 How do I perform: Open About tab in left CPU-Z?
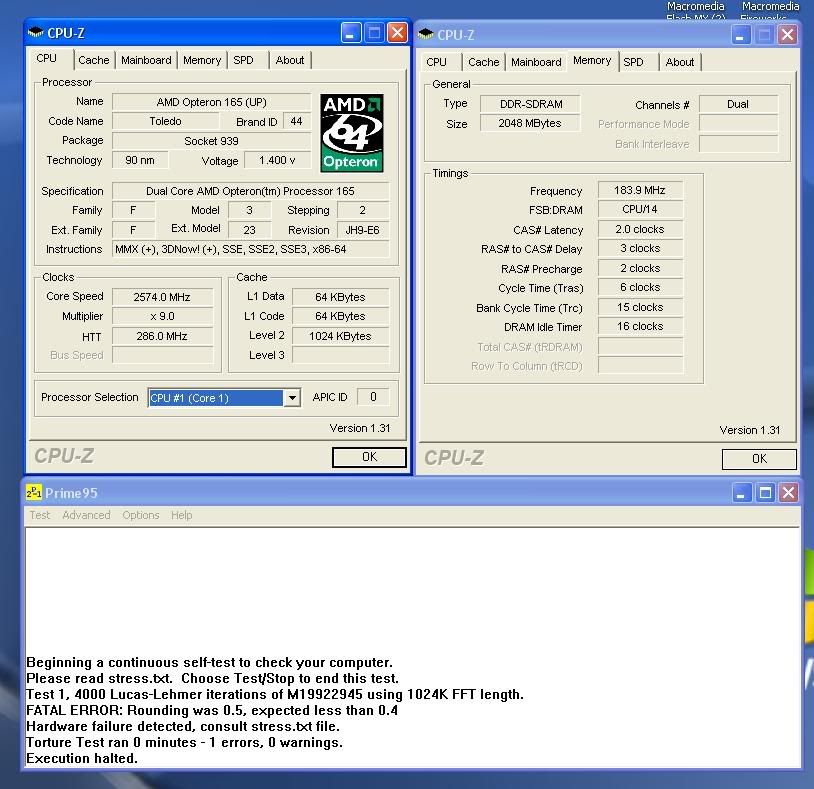coord(290,60)
